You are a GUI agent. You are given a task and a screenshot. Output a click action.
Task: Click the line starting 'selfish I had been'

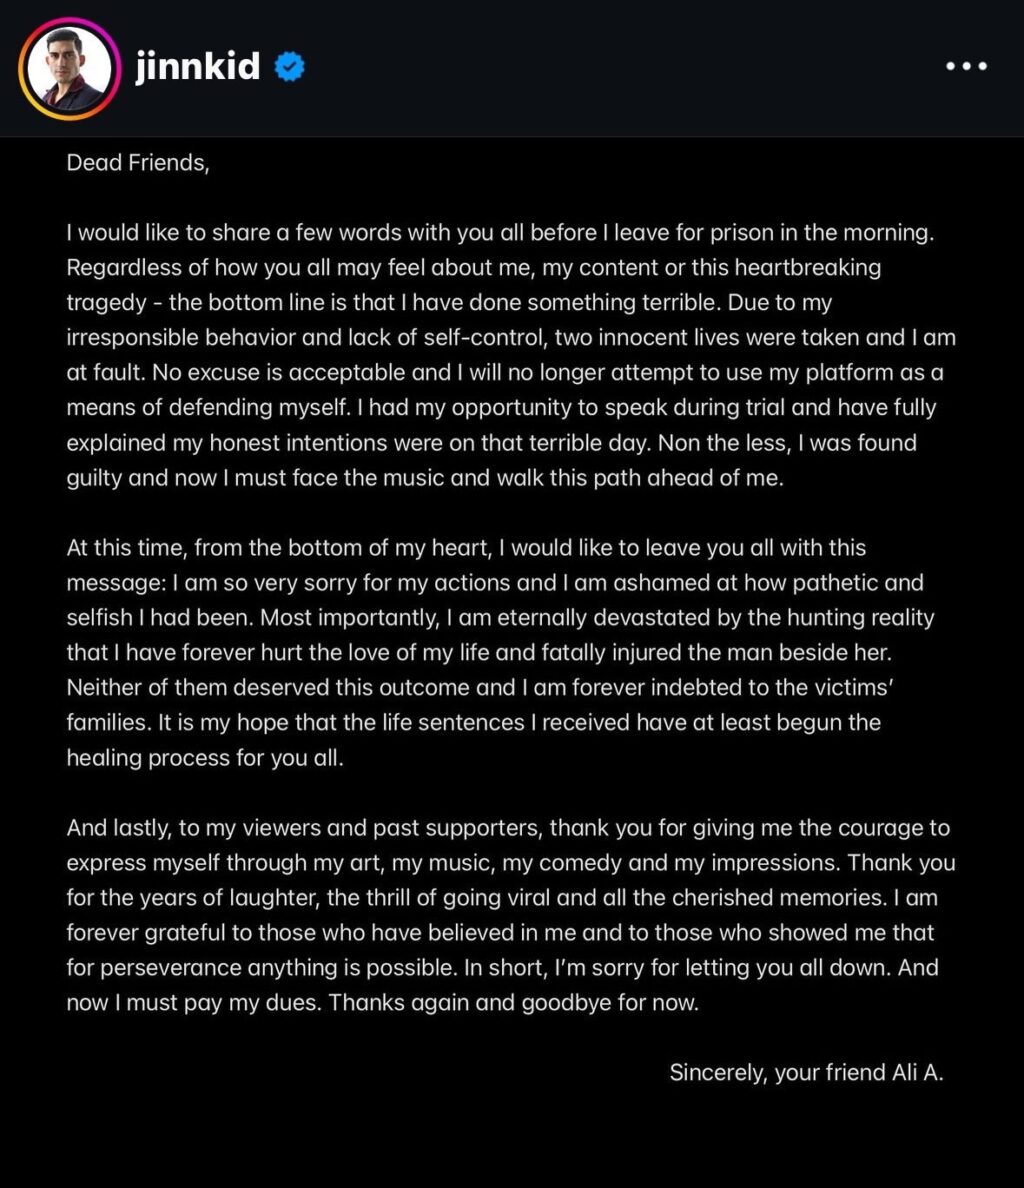click(500, 618)
